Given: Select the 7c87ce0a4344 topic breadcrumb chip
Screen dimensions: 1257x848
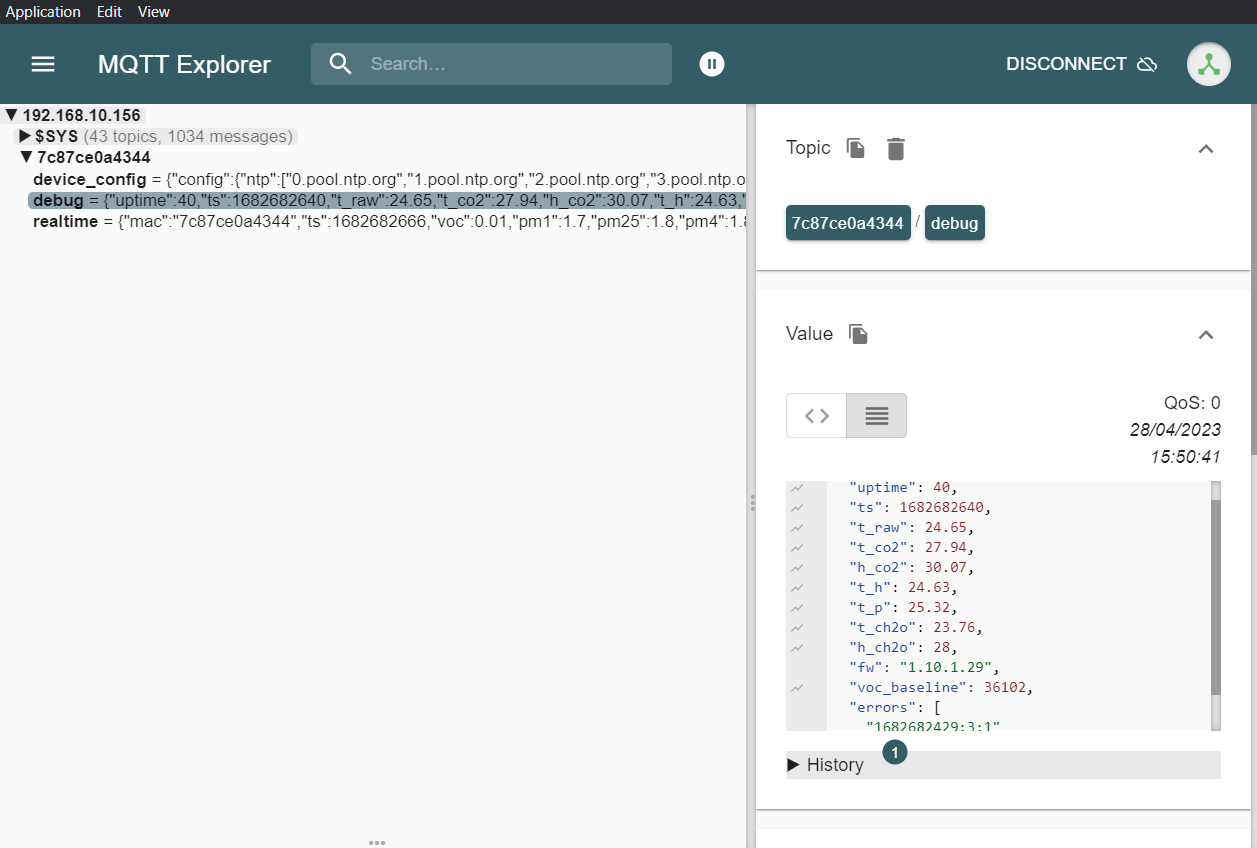Looking at the screenshot, I should (x=848, y=223).
